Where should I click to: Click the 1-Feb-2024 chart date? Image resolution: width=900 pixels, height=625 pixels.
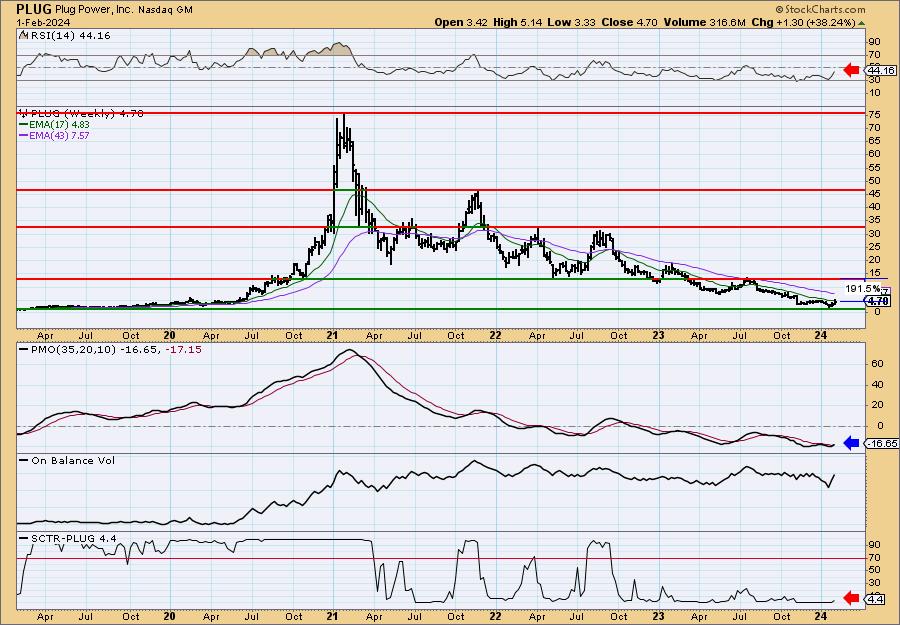pyautogui.click(x=44, y=22)
